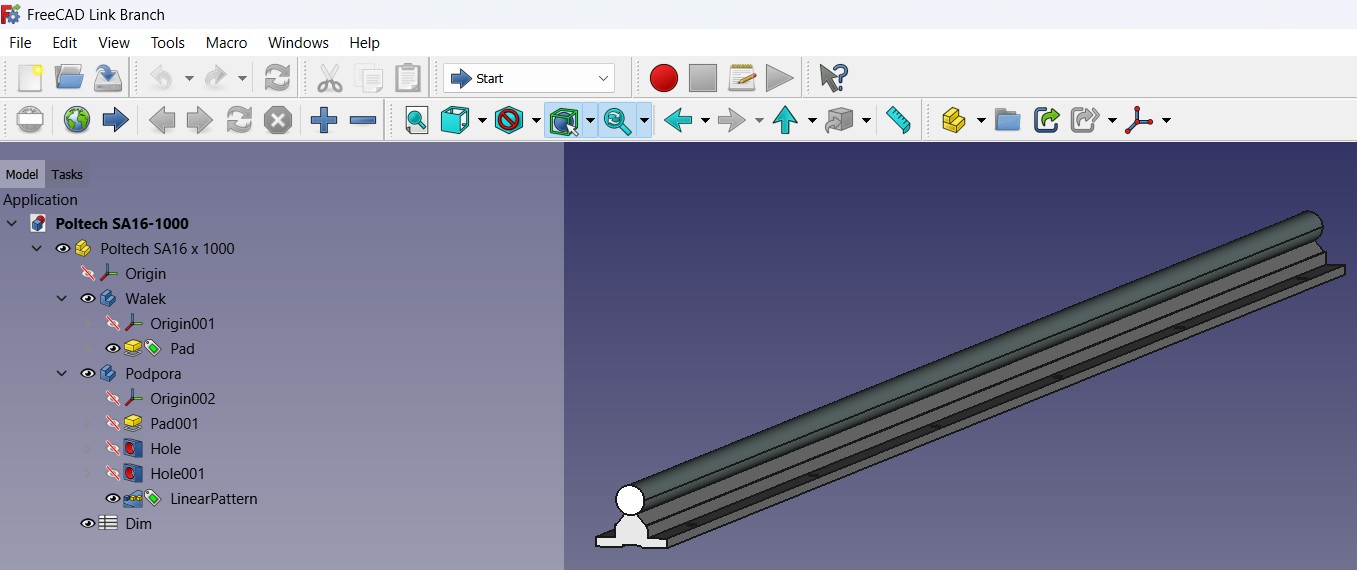Viewport: 1357px width, 570px height.
Task: Open the undo history dropdown arrow
Action: click(x=188, y=78)
